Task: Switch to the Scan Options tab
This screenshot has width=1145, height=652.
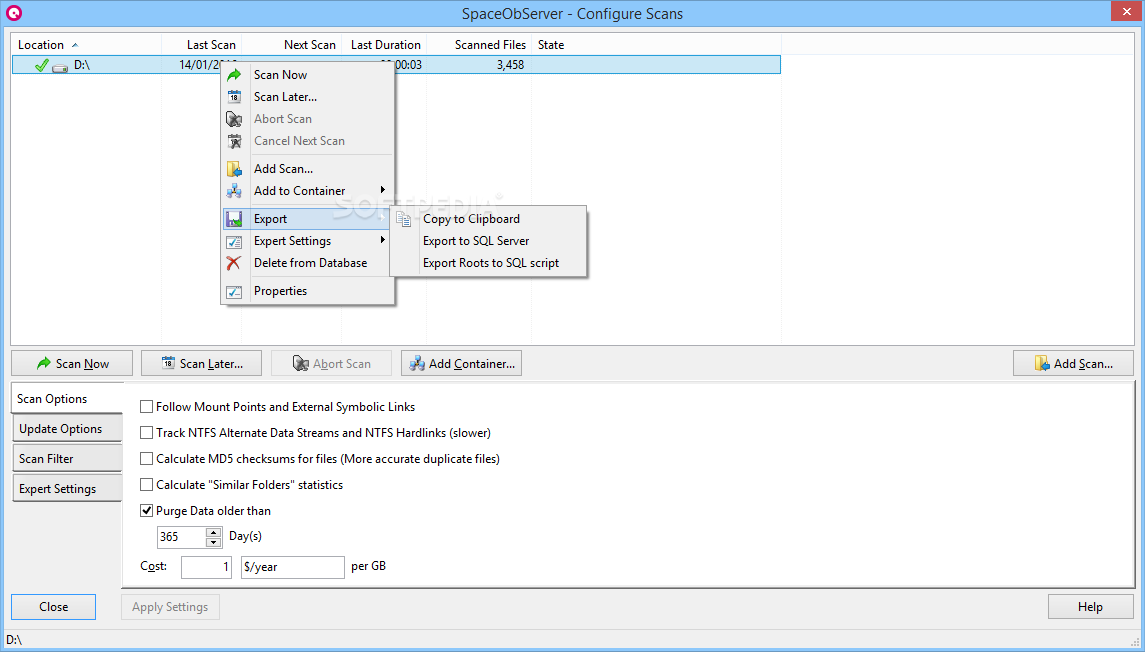Action: (66, 399)
